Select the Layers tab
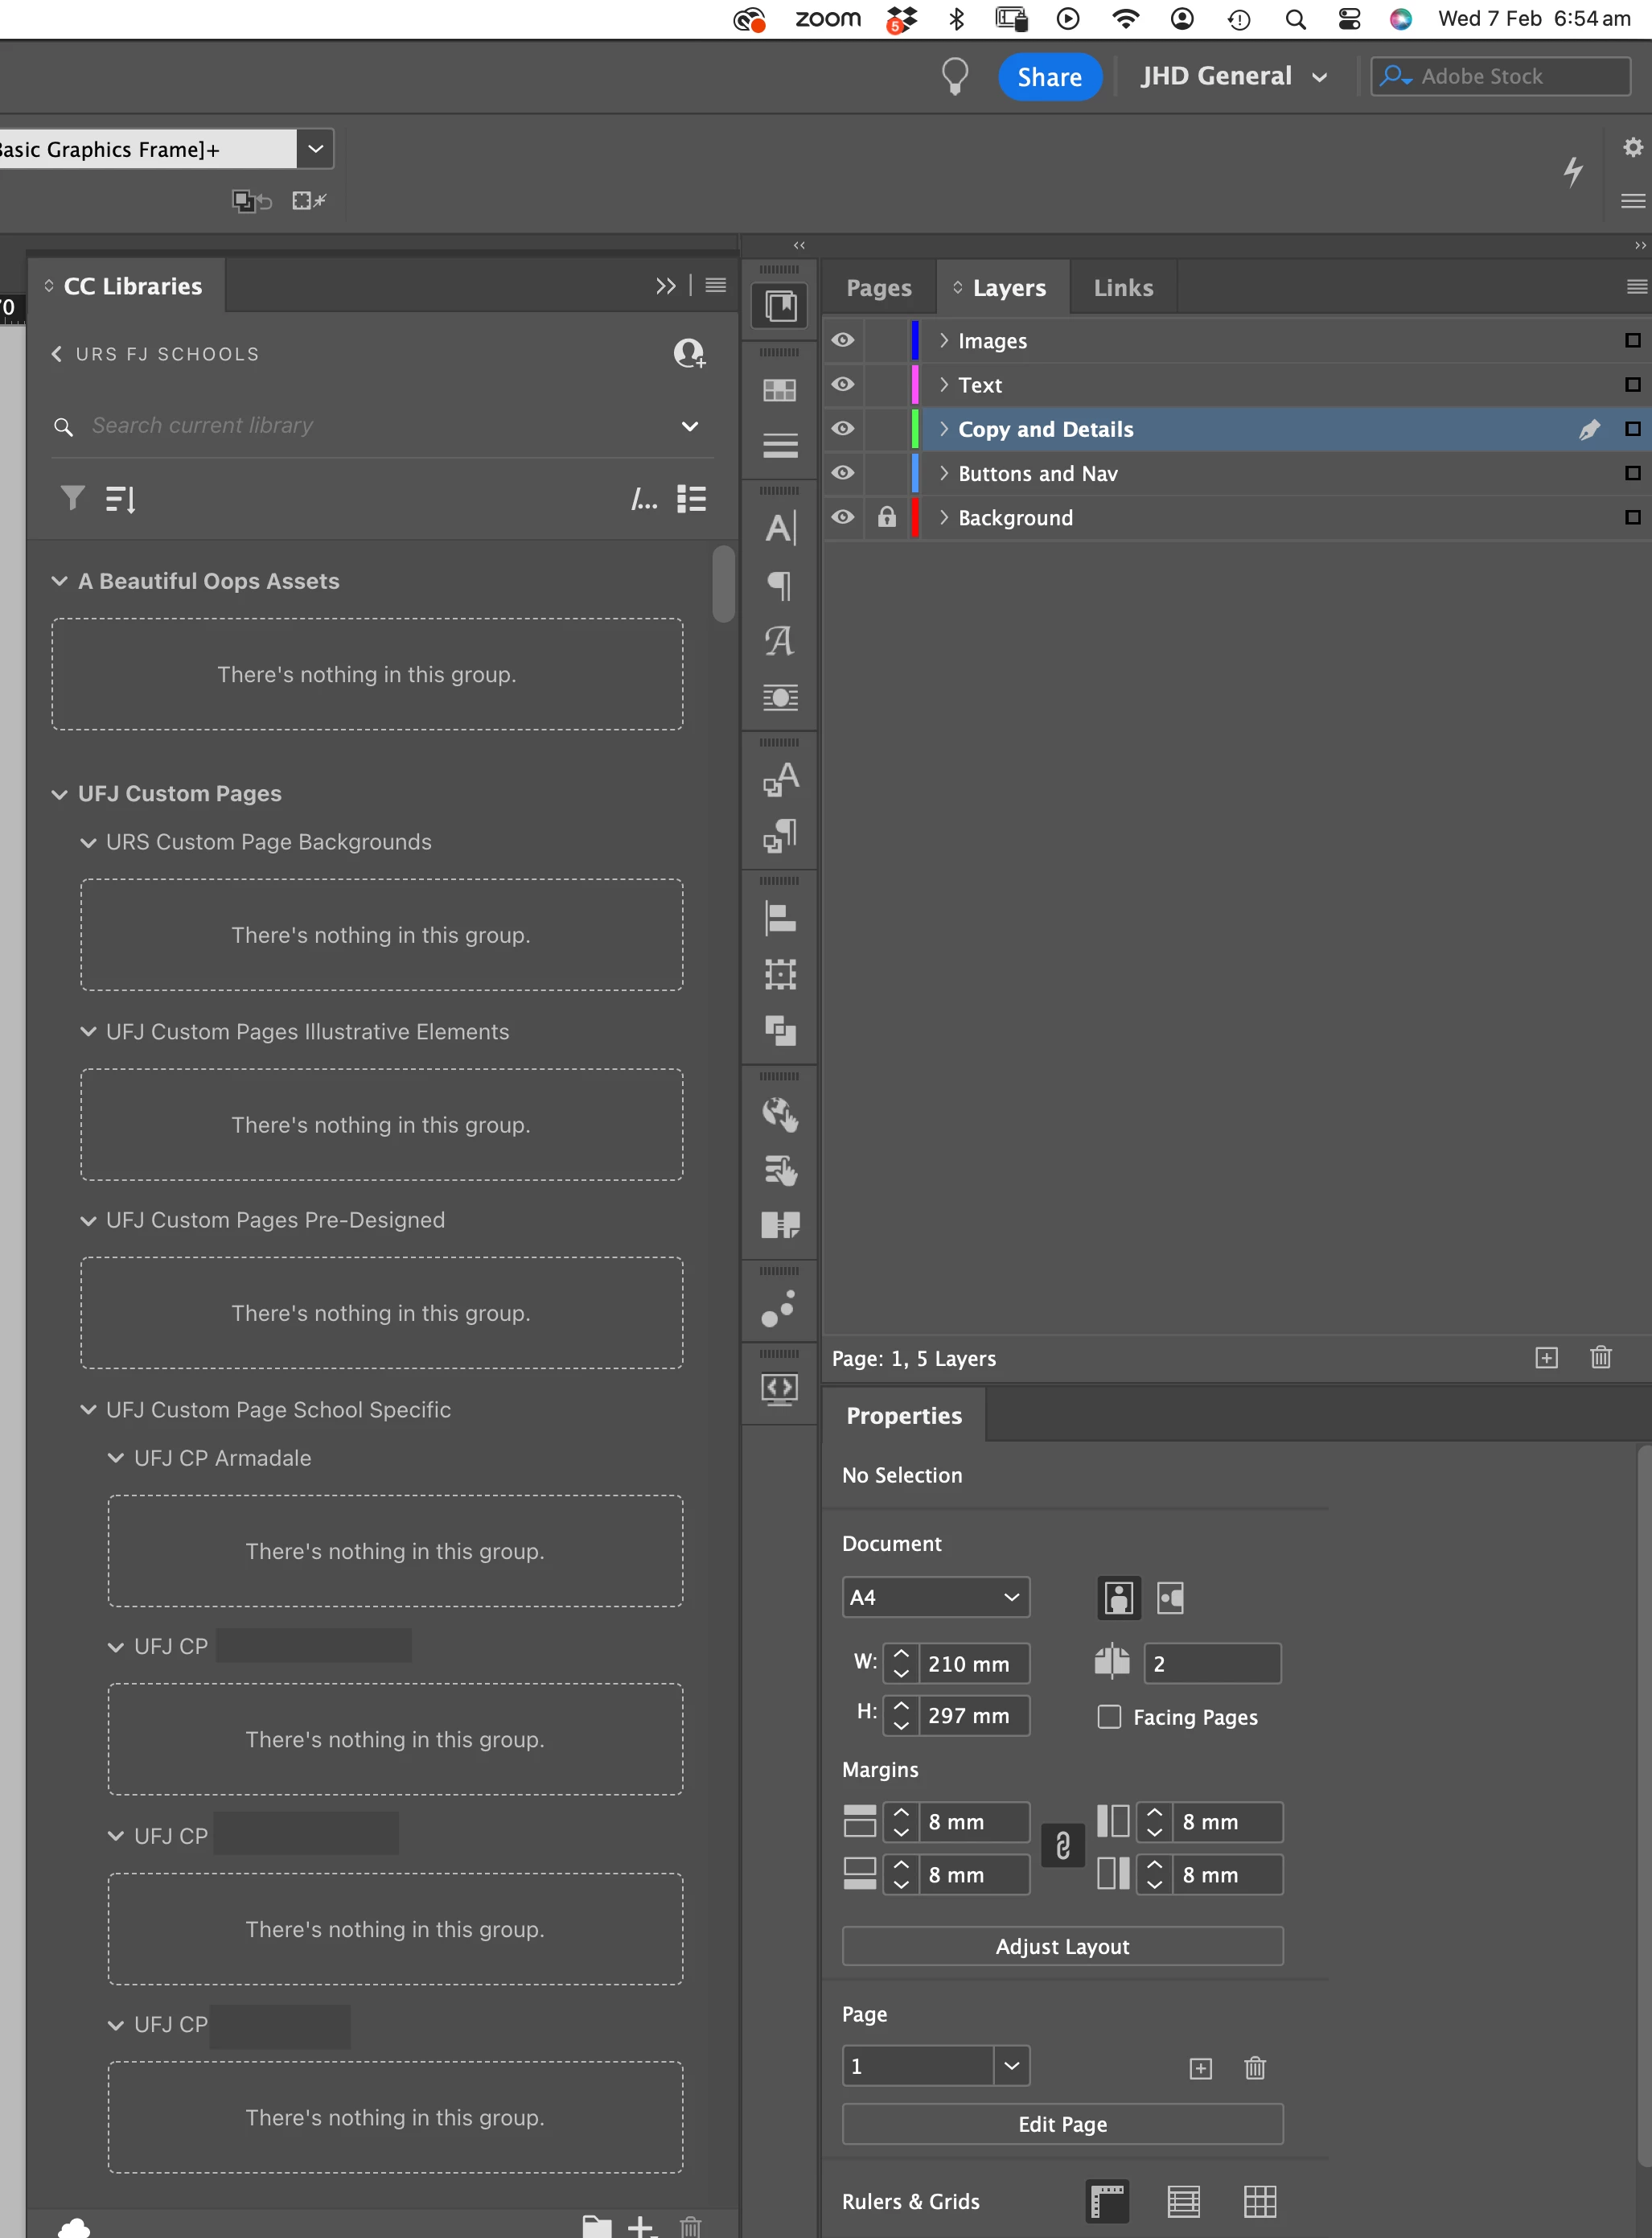 tap(1002, 288)
